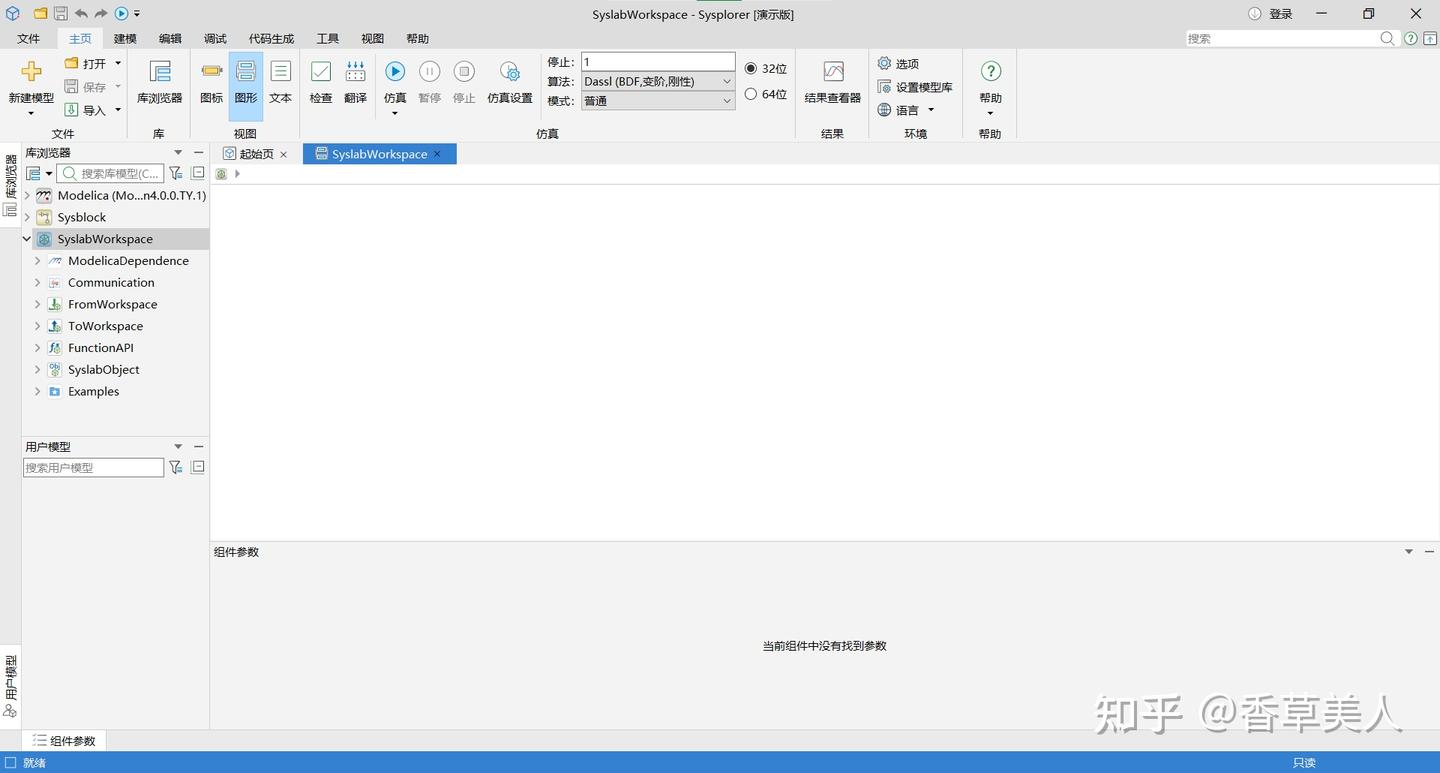Image resolution: width=1440 pixels, height=773 pixels.
Task: Click the 新建模型 new model icon
Action: pyautogui.click(x=31, y=72)
